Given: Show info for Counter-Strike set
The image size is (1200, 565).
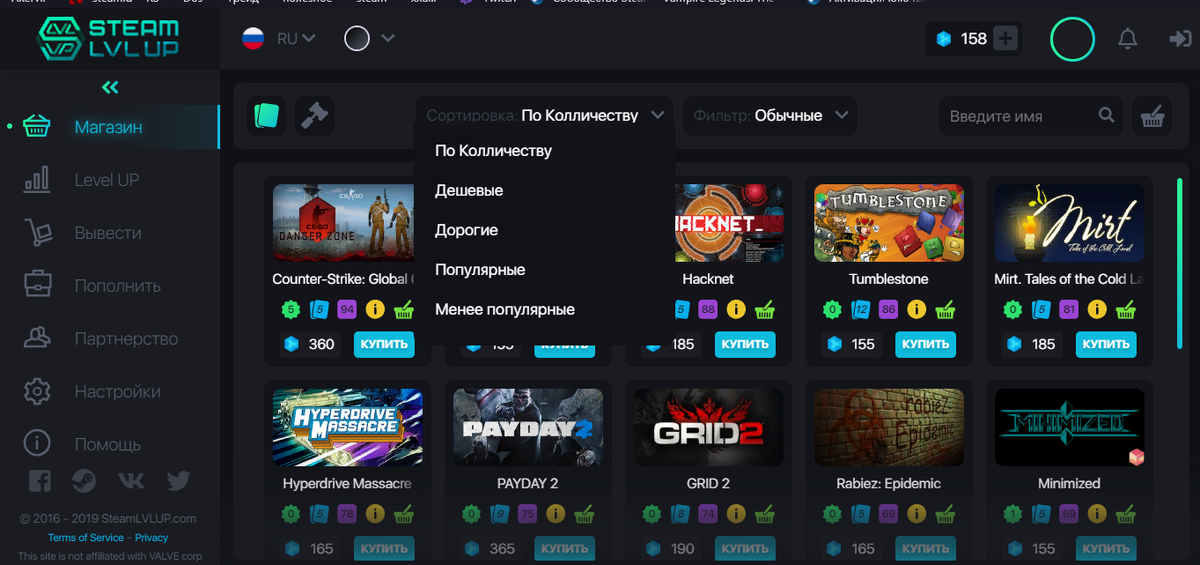Looking at the screenshot, I should point(375,309).
